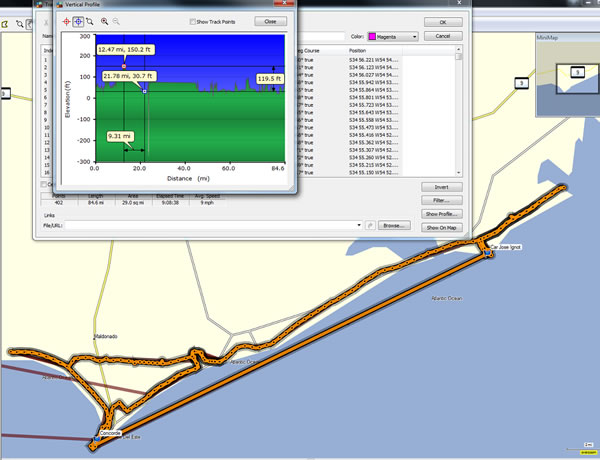The width and height of the screenshot is (600, 460).
Task: Toggle the checkbox below the track list
Action: pos(44,184)
